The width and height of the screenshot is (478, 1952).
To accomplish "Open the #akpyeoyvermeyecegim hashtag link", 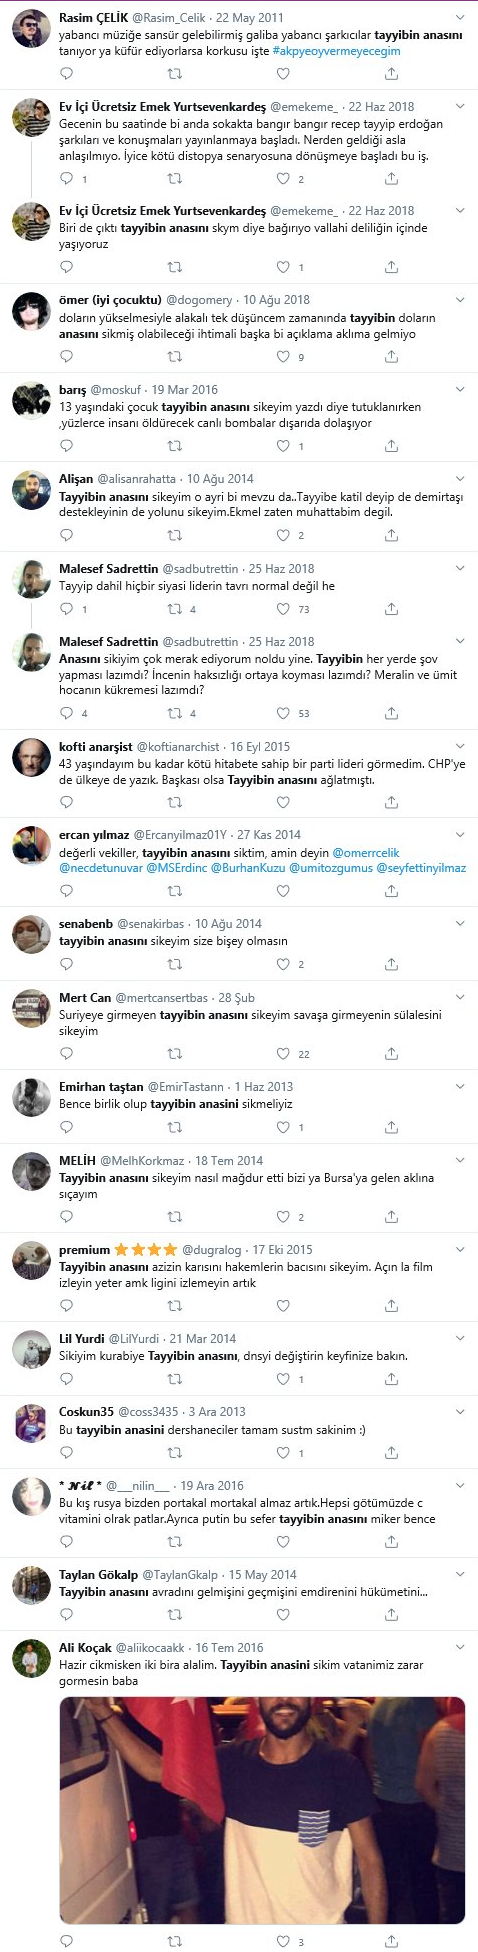I will (x=336, y=50).
